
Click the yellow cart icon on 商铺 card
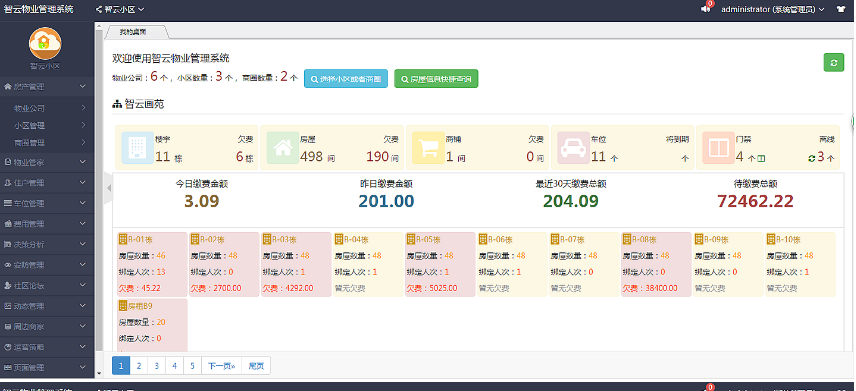[x=428, y=147]
